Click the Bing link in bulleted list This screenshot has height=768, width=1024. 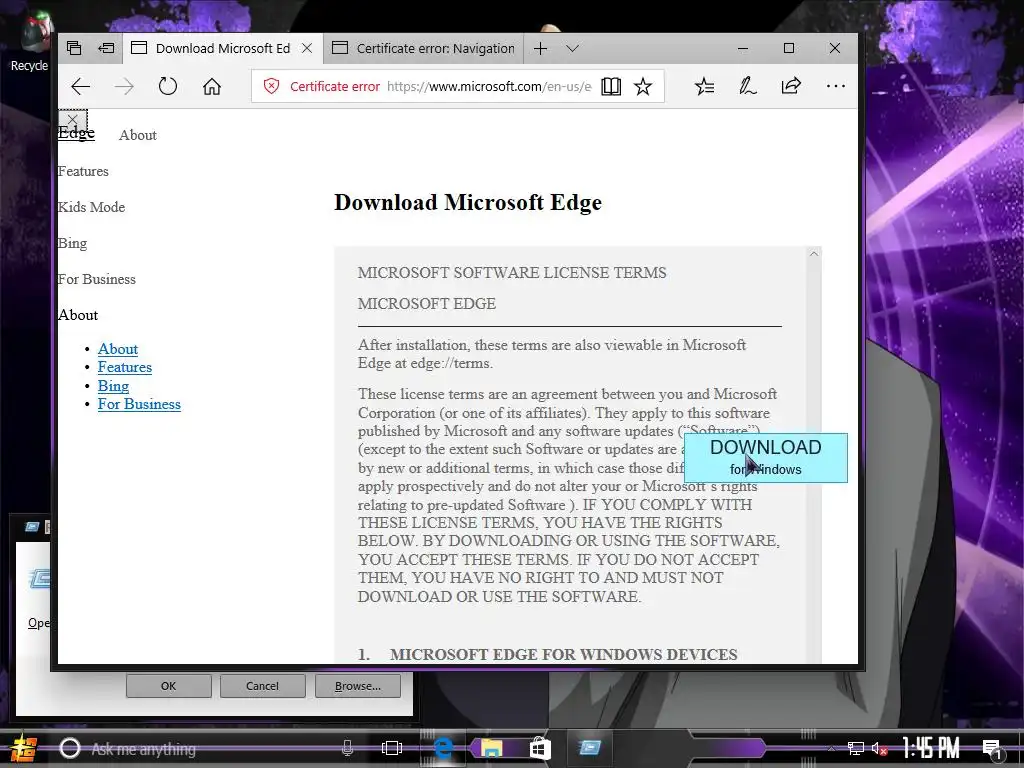pyautogui.click(x=113, y=385)
